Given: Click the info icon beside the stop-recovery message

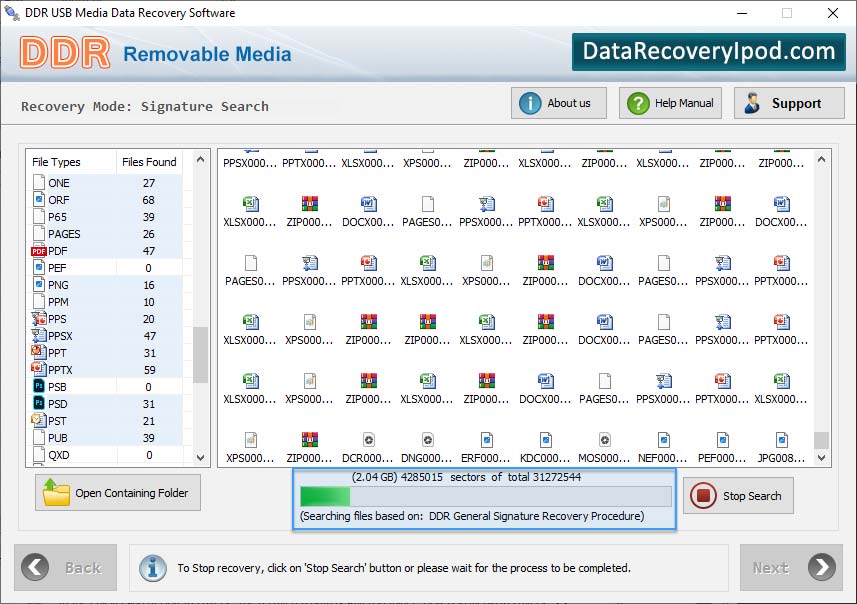Looking at the screenshot, I should (153, 568).
